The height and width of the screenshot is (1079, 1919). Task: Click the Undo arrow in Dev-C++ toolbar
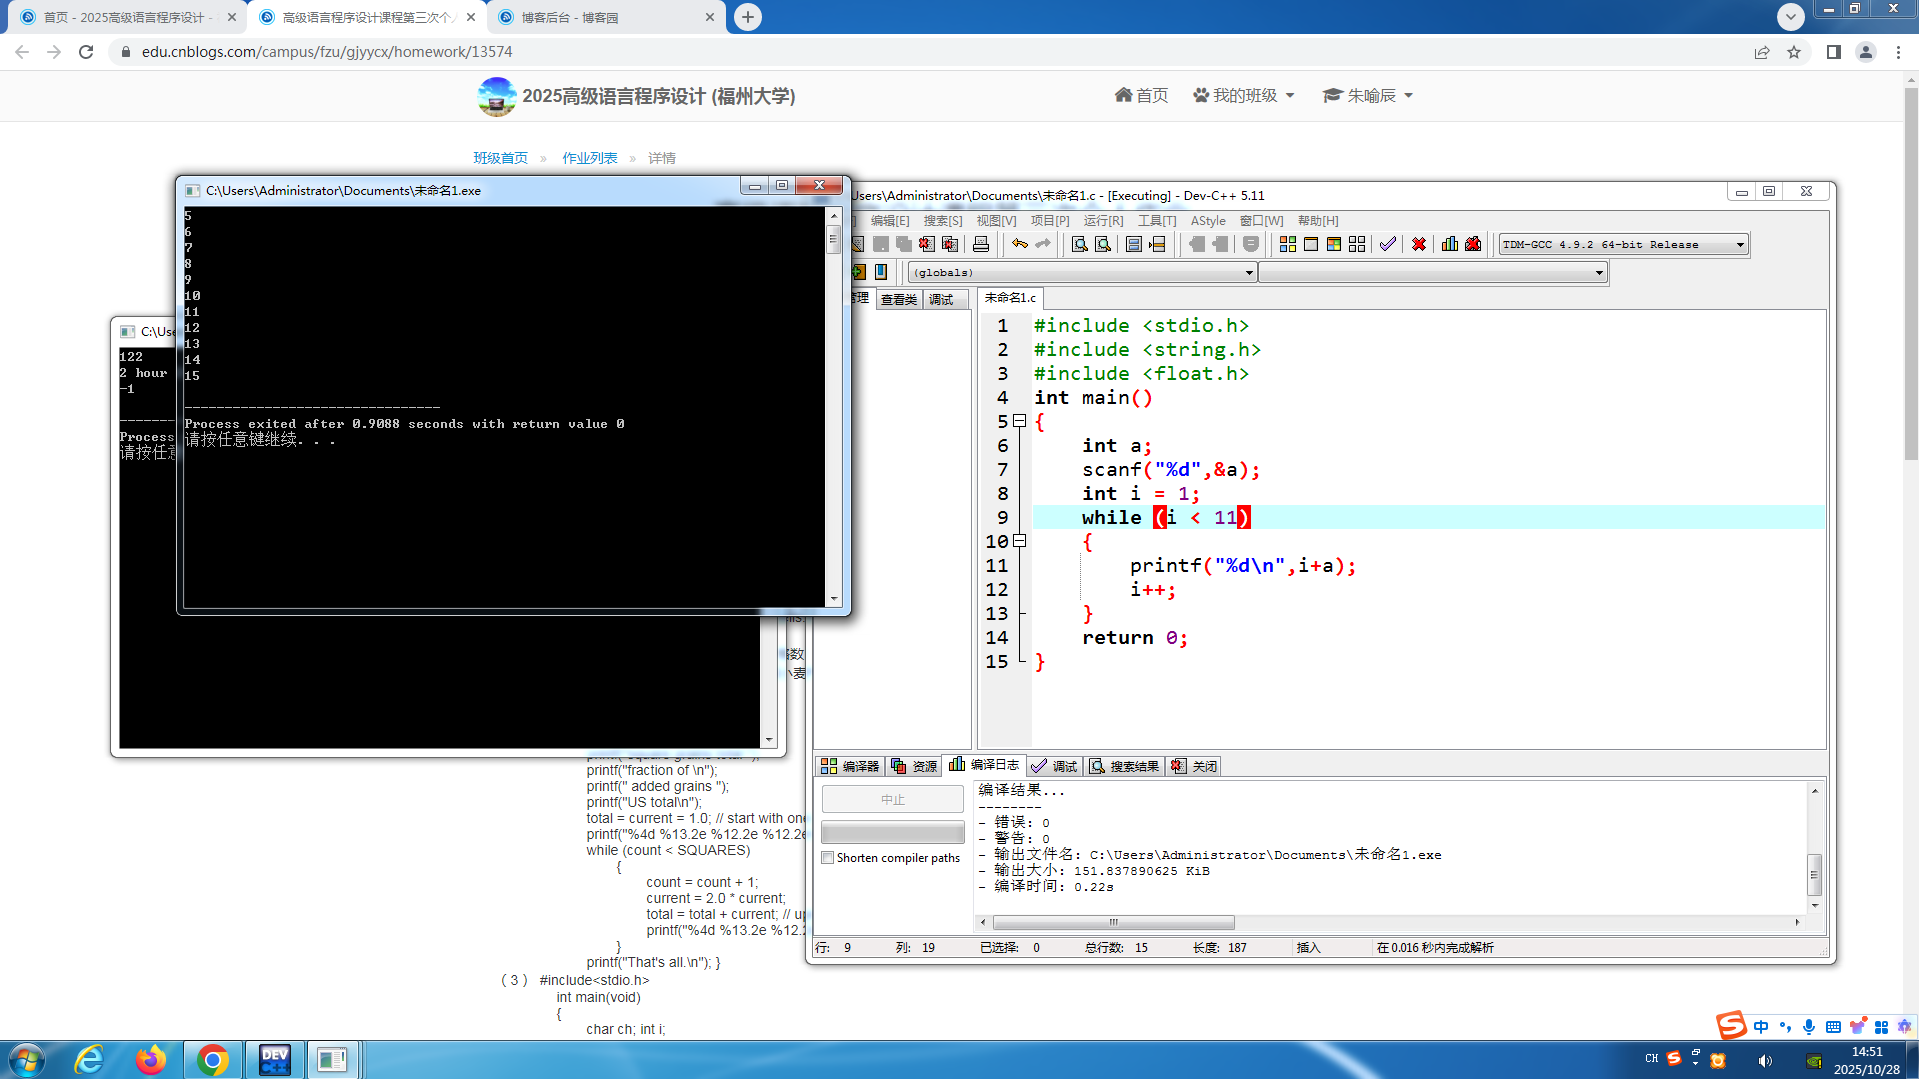tap(1020, 244)
